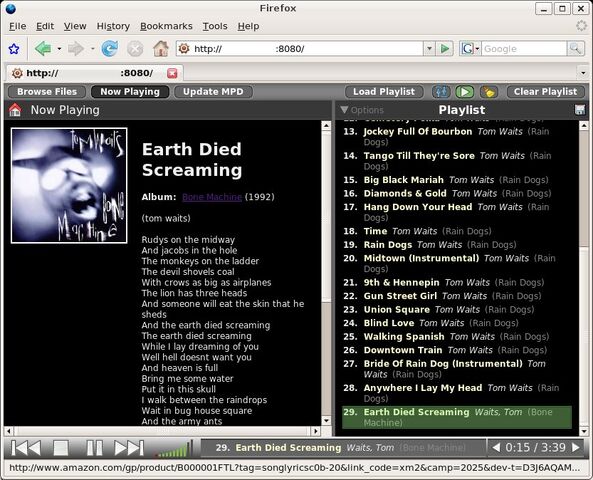Click the Update MPD button
Screen dimensions: 593x480
(x=213, y=92)
